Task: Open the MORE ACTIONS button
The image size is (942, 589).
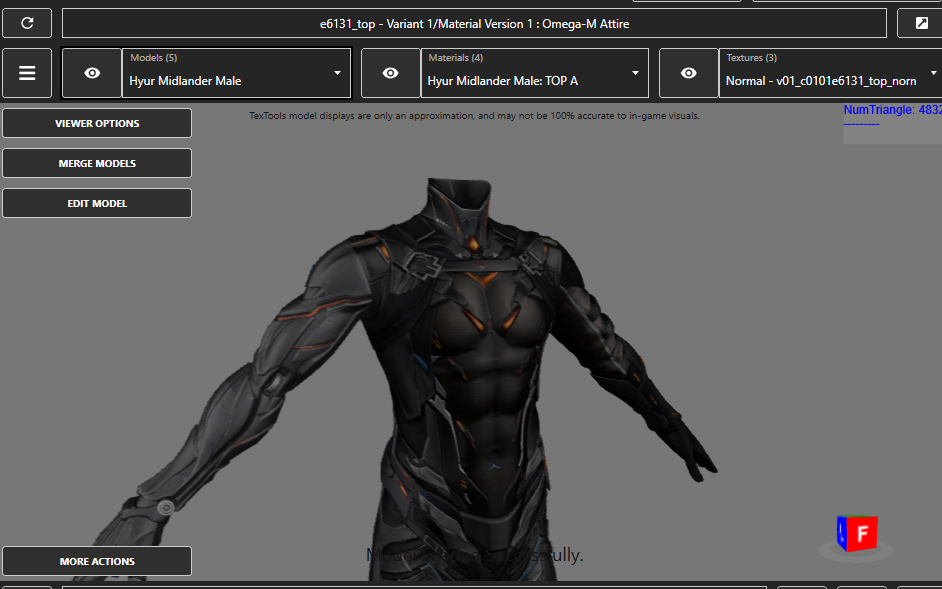Action: 97,561
